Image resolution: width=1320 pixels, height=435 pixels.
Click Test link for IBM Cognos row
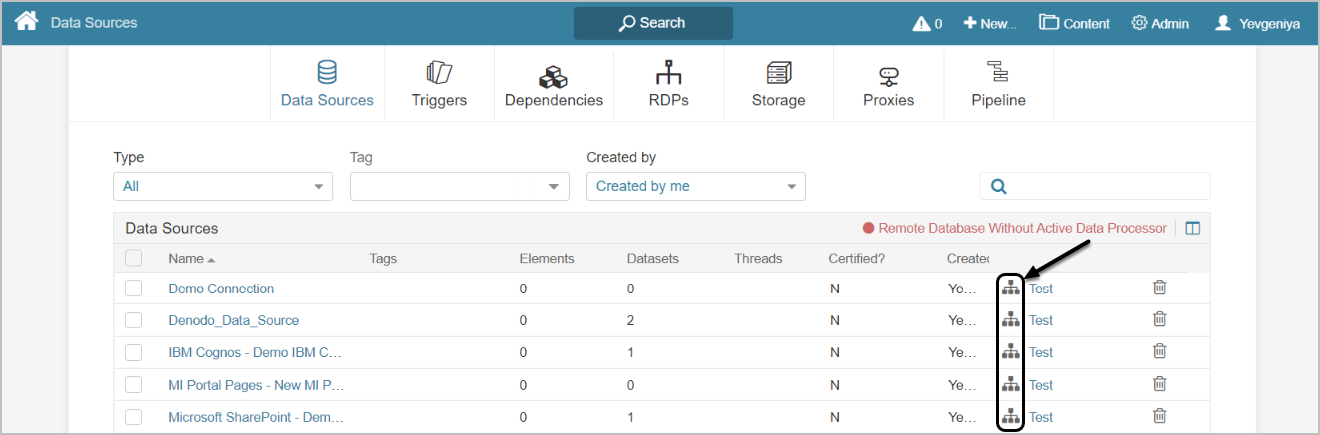tap(1041, 352)
